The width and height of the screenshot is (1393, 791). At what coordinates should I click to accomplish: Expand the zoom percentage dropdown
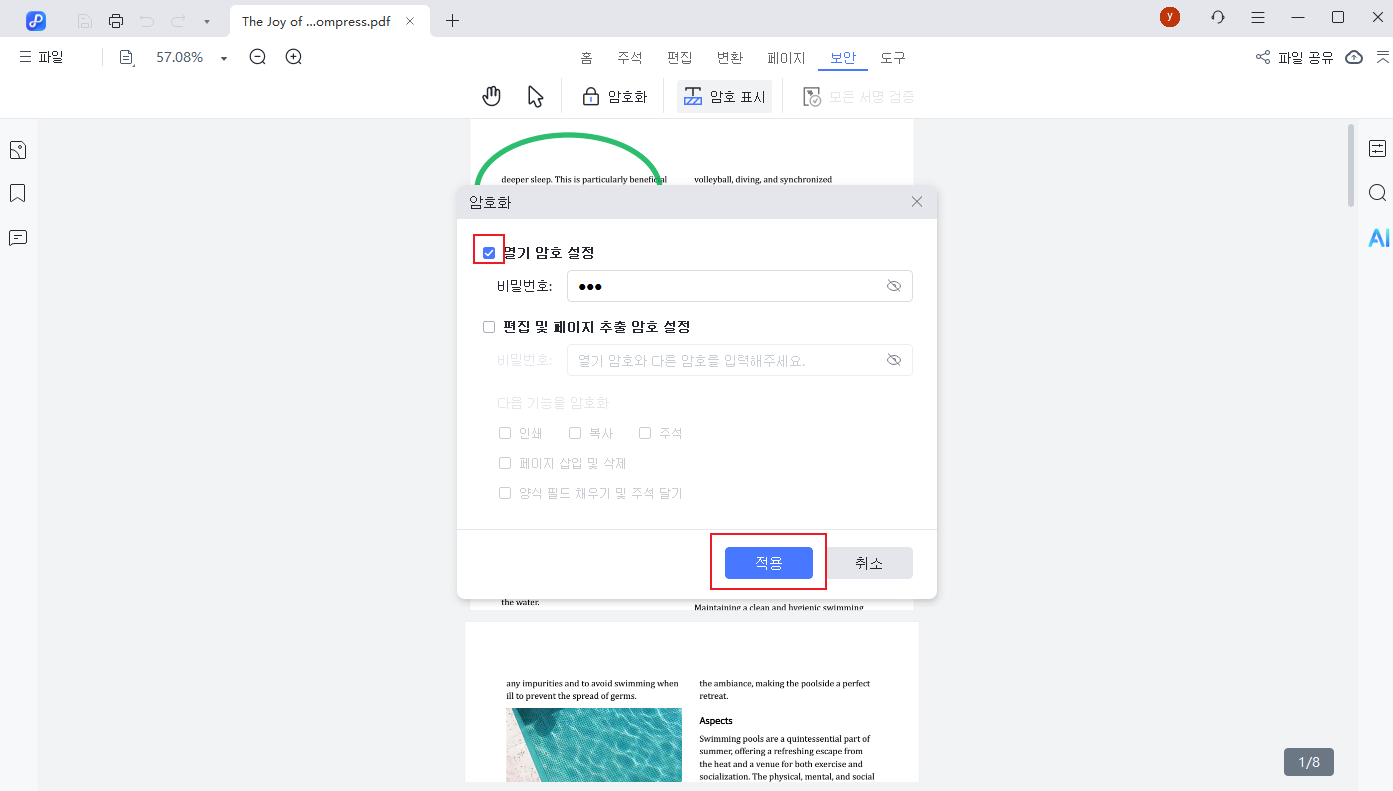(x=224, y=58)
